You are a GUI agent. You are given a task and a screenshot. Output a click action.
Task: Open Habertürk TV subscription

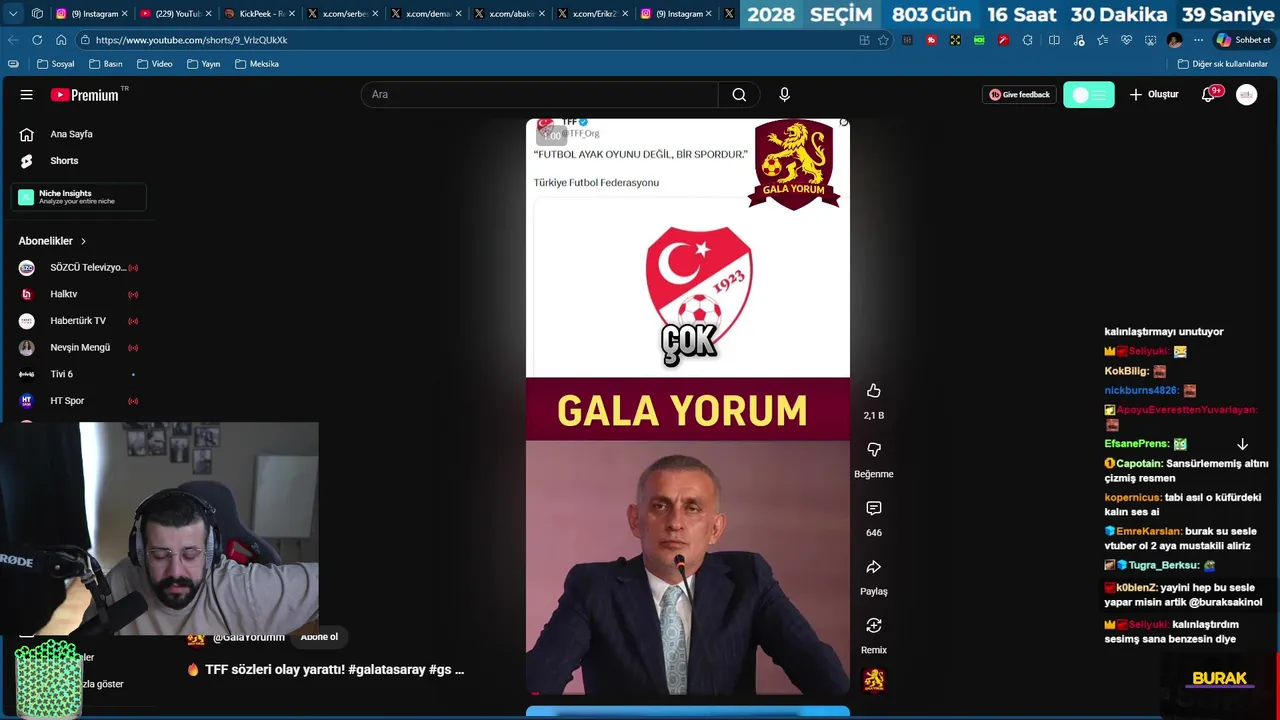pos(78,321)
